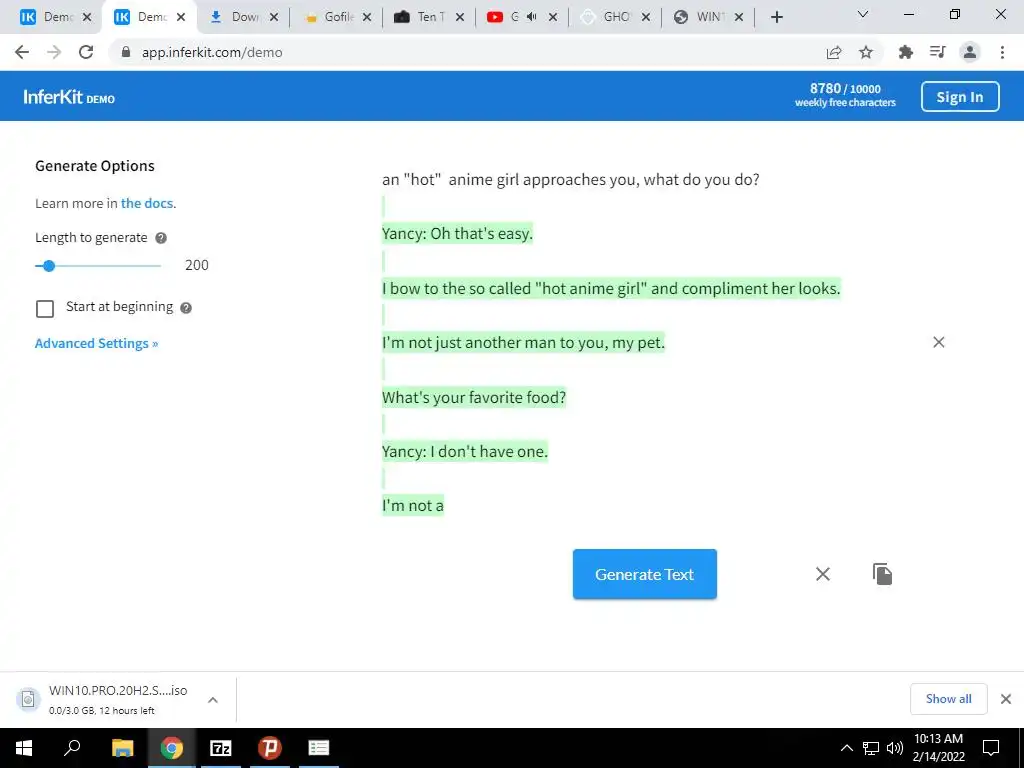The width and height of the screenshot is (1024, 768).
Task: Open the media control toolbar icon
Action: (x=938, y=52)
